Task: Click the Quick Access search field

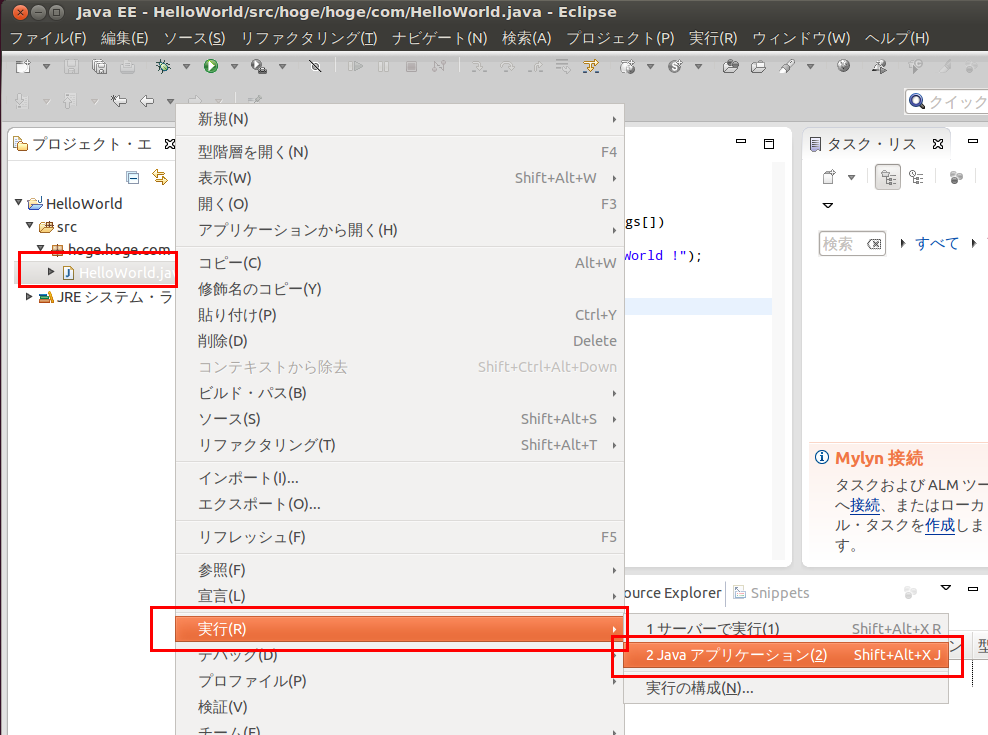Action: pyautogui.click(x=946, y=101)
